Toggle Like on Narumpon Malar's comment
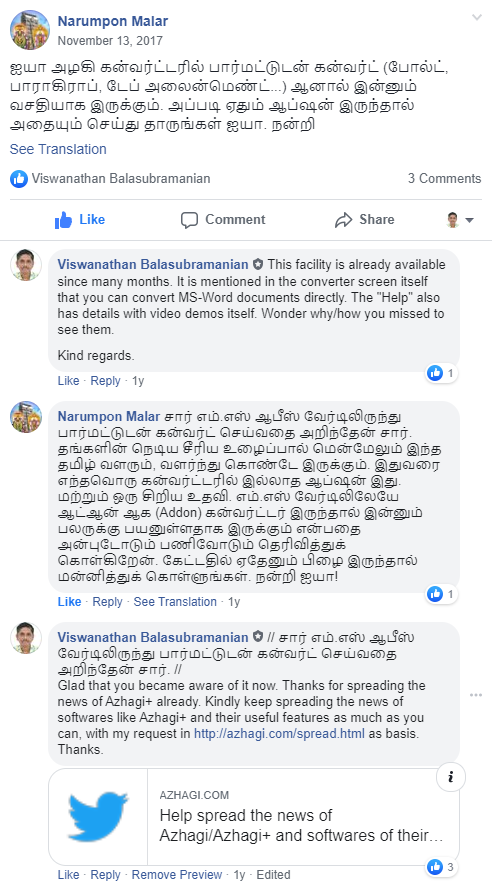This screenshot has height=888, width=492. coord(70,601)
